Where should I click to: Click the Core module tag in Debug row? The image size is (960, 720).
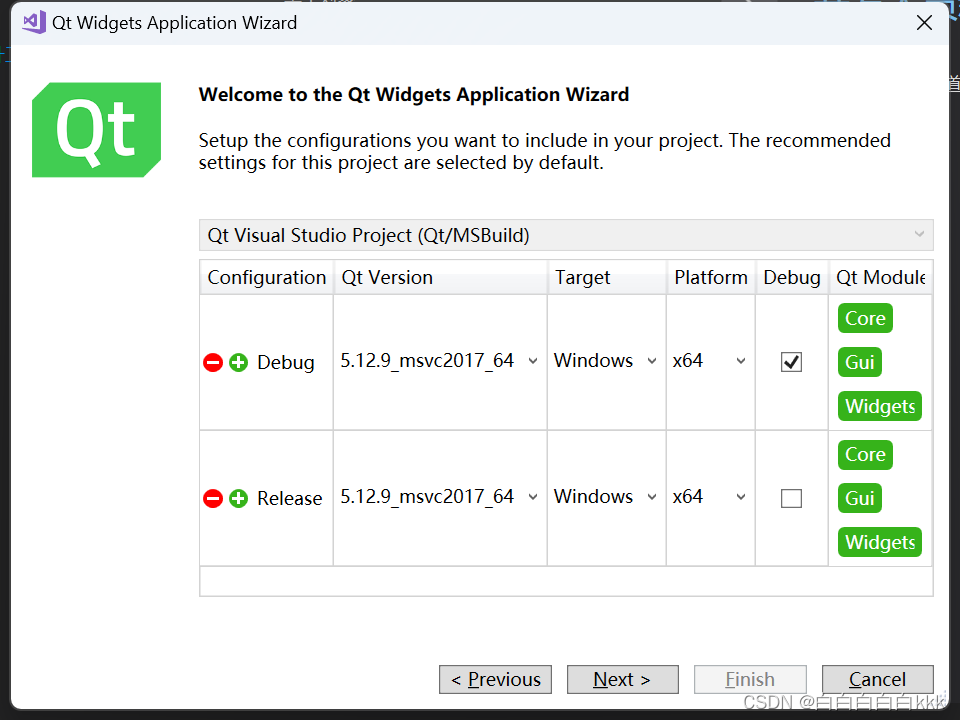pyautogui.click(x=865, y=318)
